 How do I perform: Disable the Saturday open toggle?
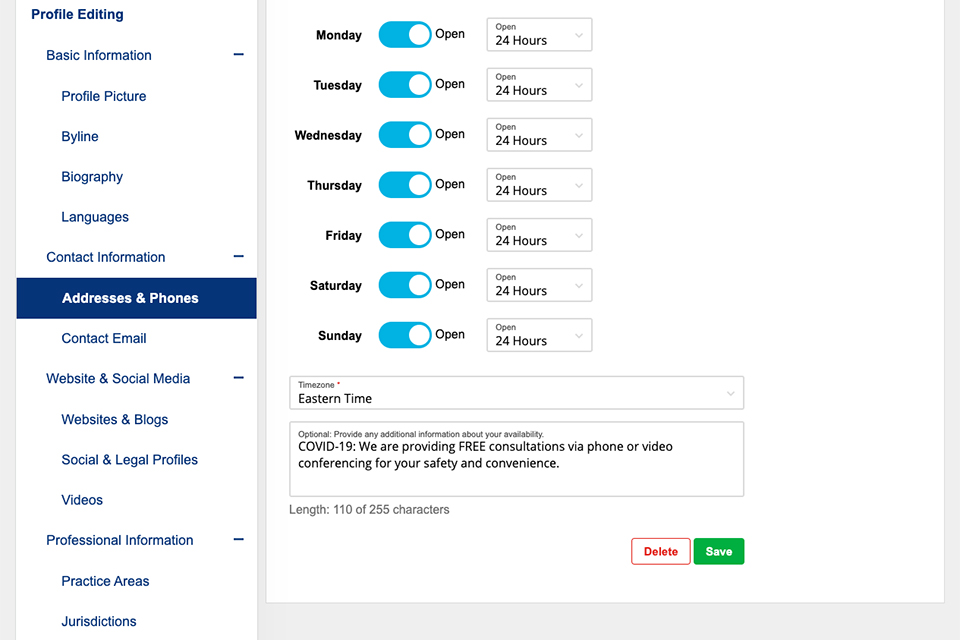[404, 285]
